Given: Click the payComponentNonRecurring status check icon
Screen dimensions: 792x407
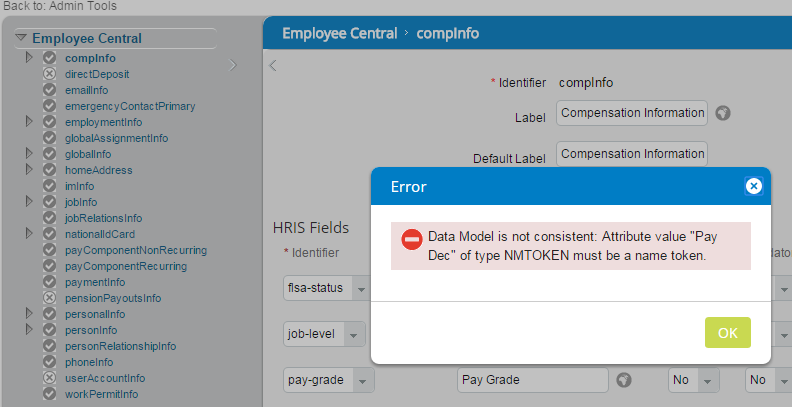Looking at the screenshot, I should pyautogui.click(x=49, y=250).
